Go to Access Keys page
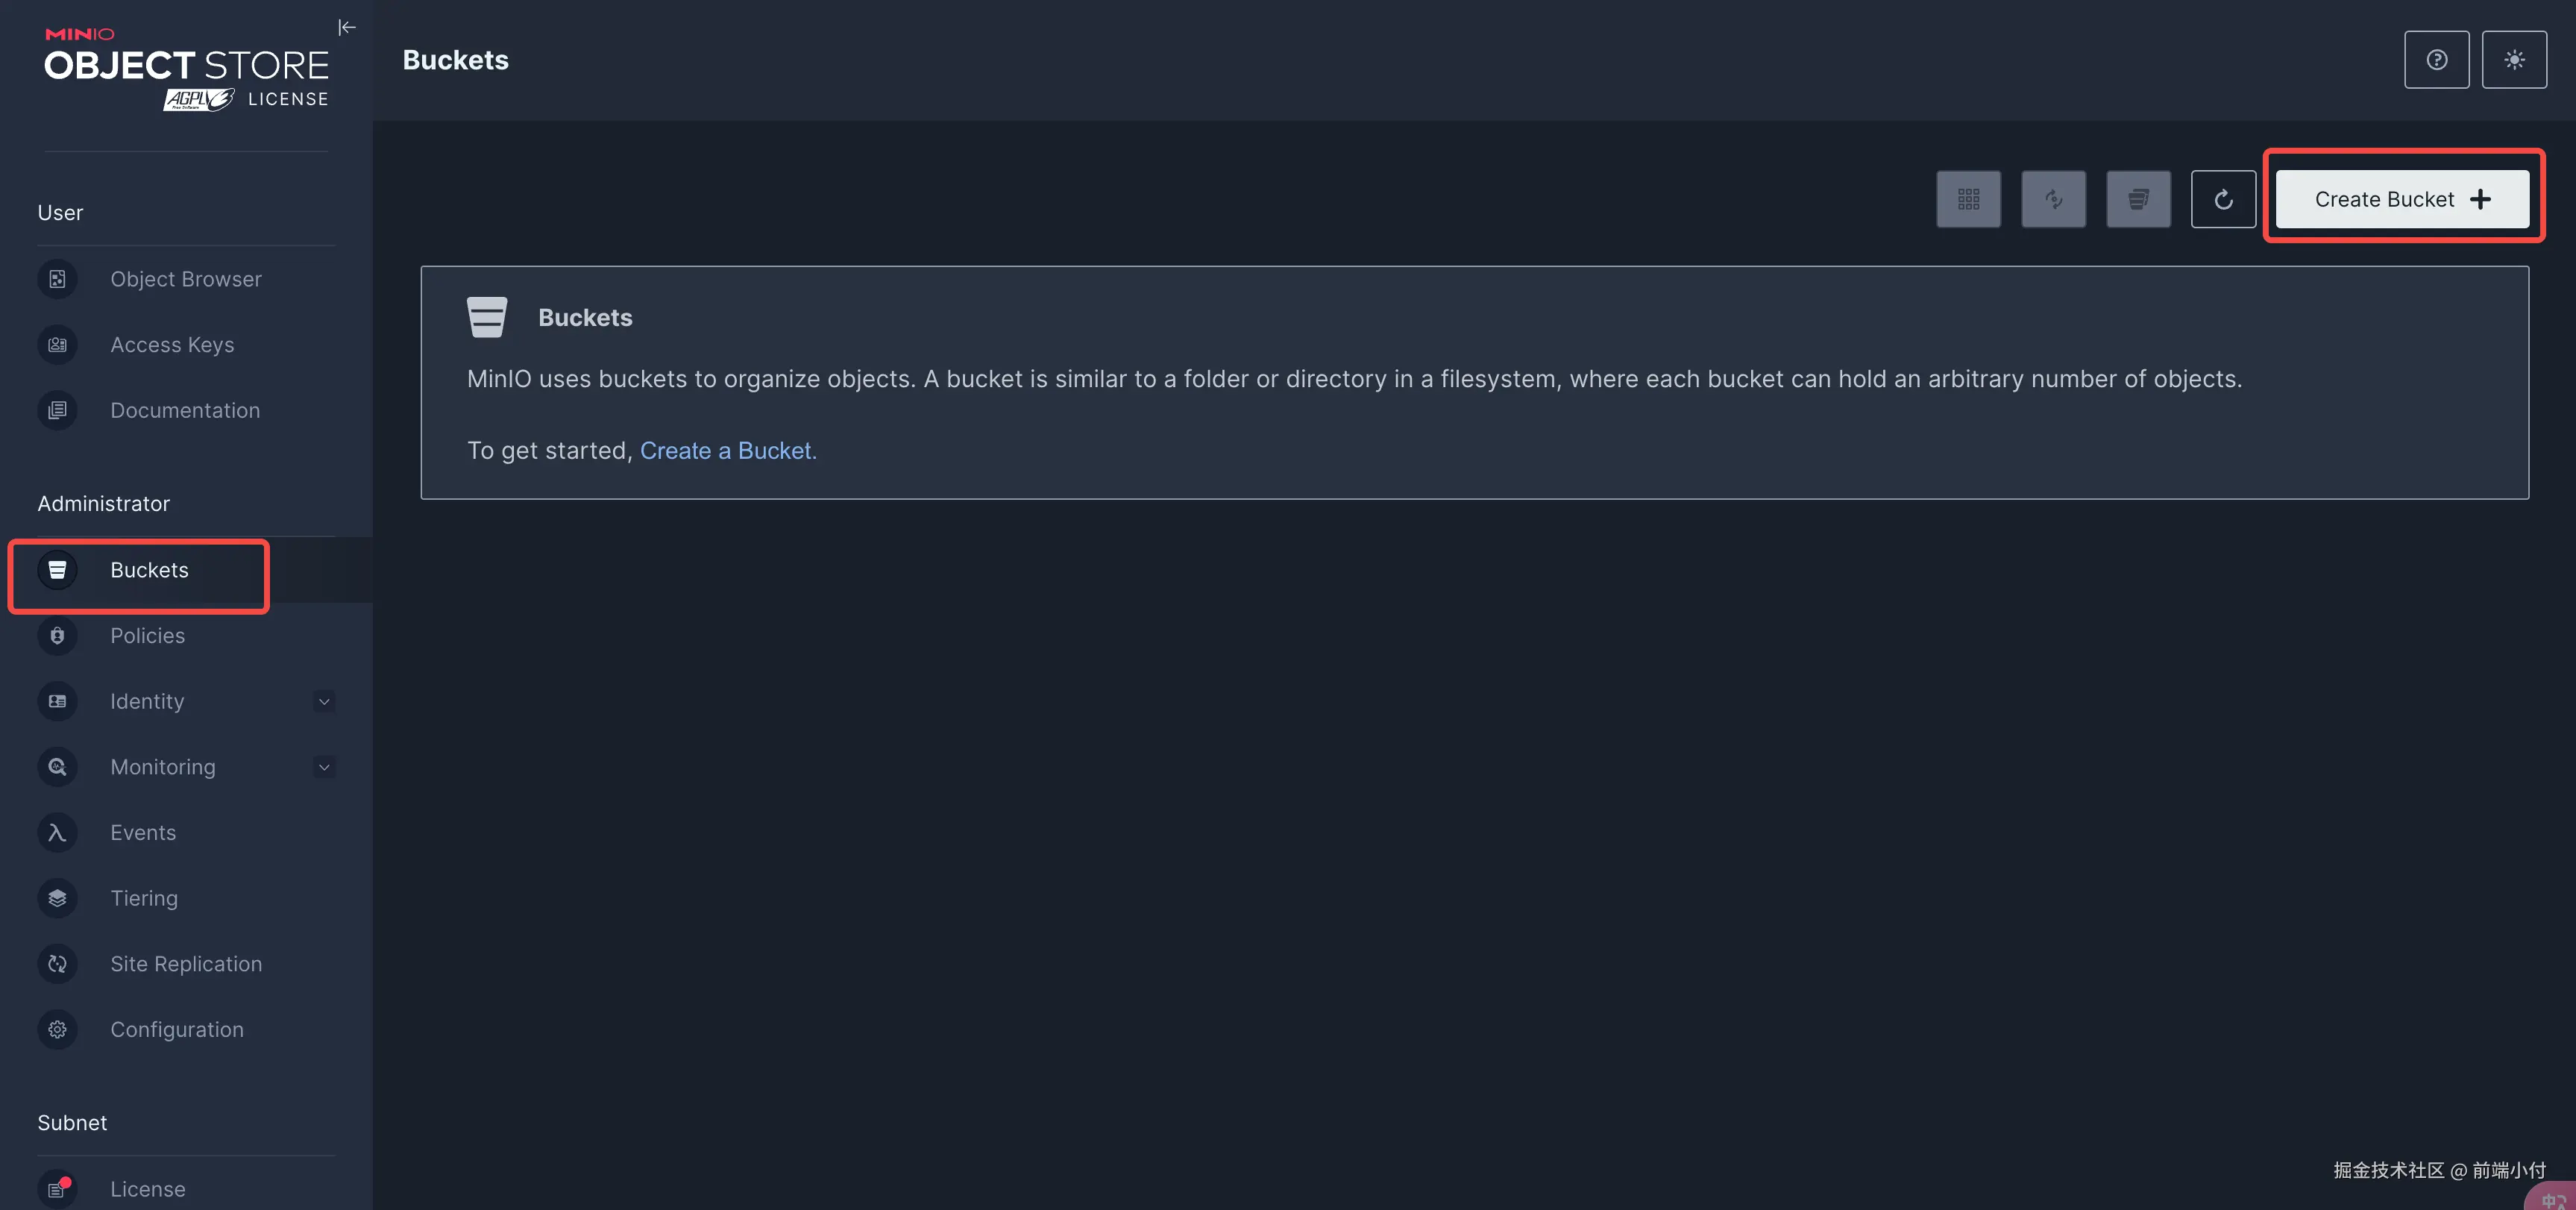 click(x=172, y=345)
